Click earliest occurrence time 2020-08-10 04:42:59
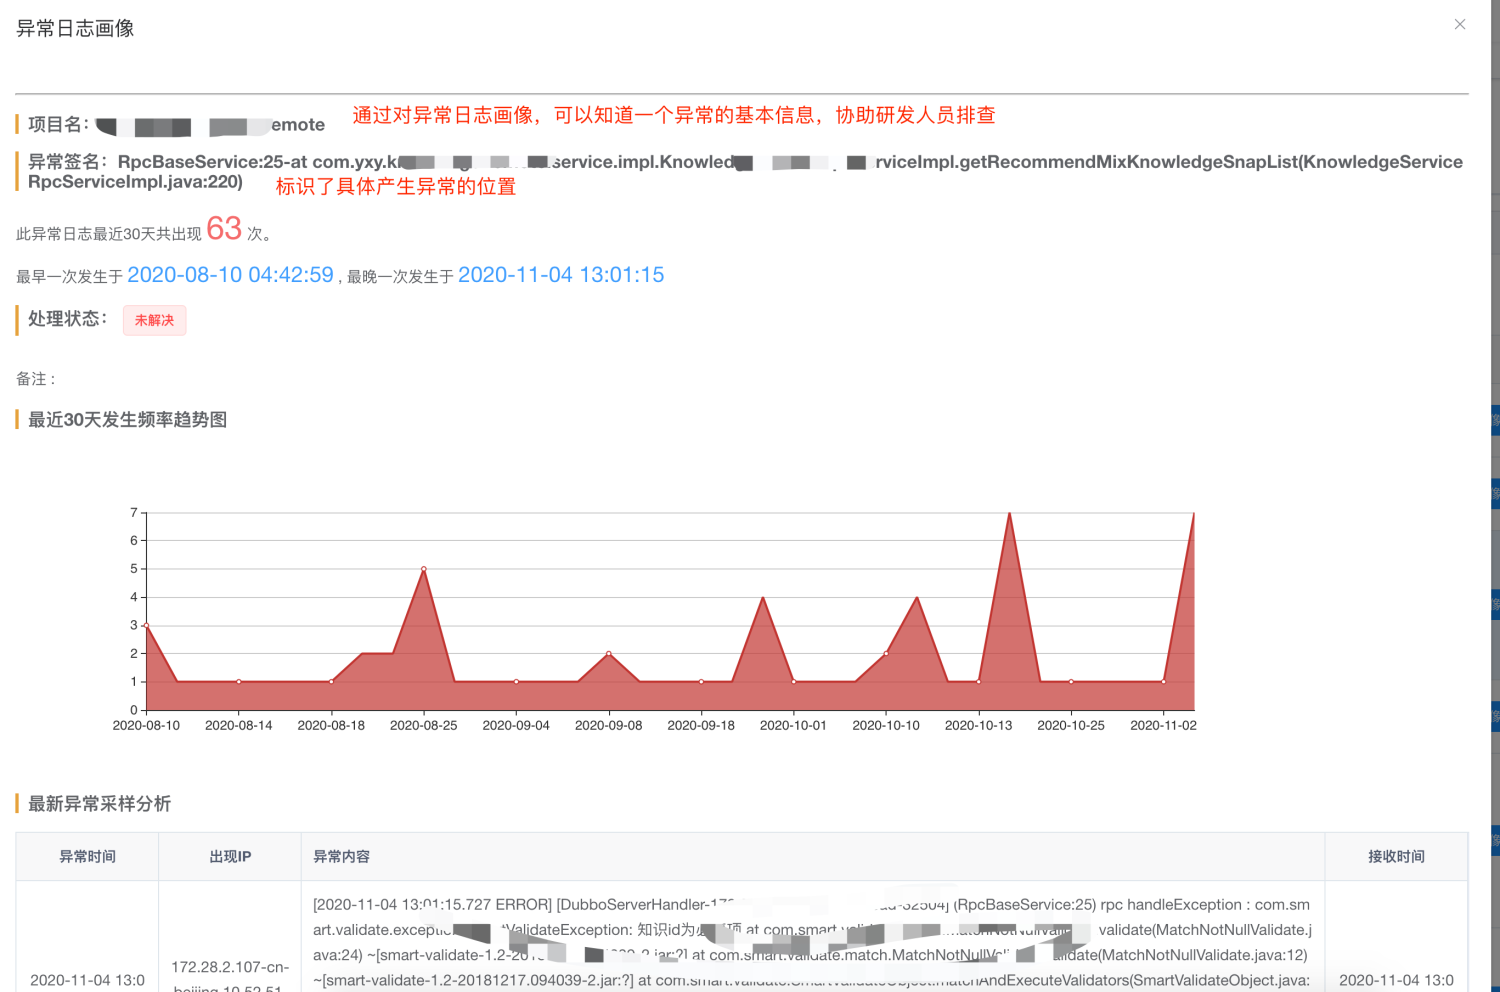 [x=230, y=275]
